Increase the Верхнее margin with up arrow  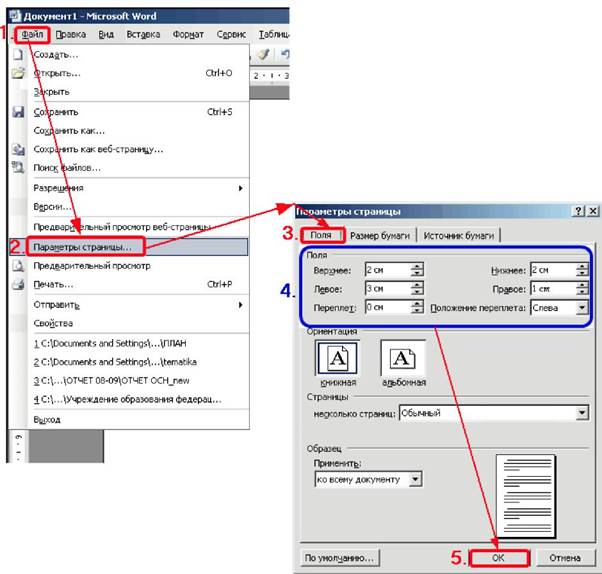417,266
